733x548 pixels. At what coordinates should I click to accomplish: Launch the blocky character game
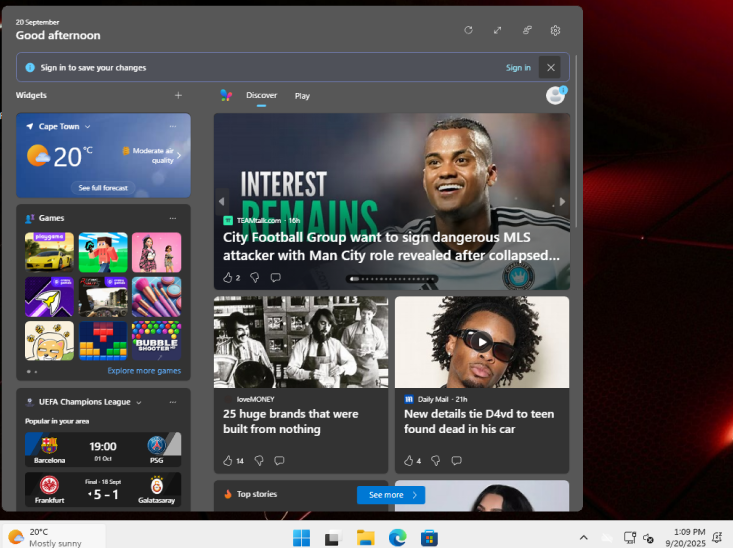click(103, 252)
